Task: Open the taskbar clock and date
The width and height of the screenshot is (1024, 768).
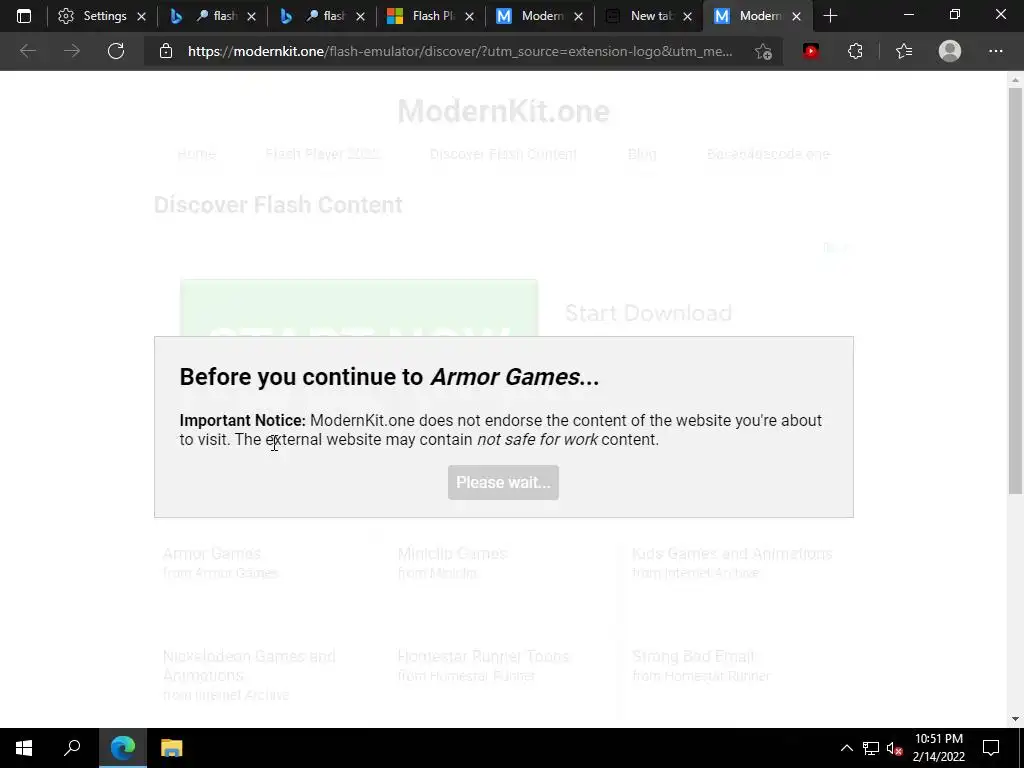Action: coord(938,748)
